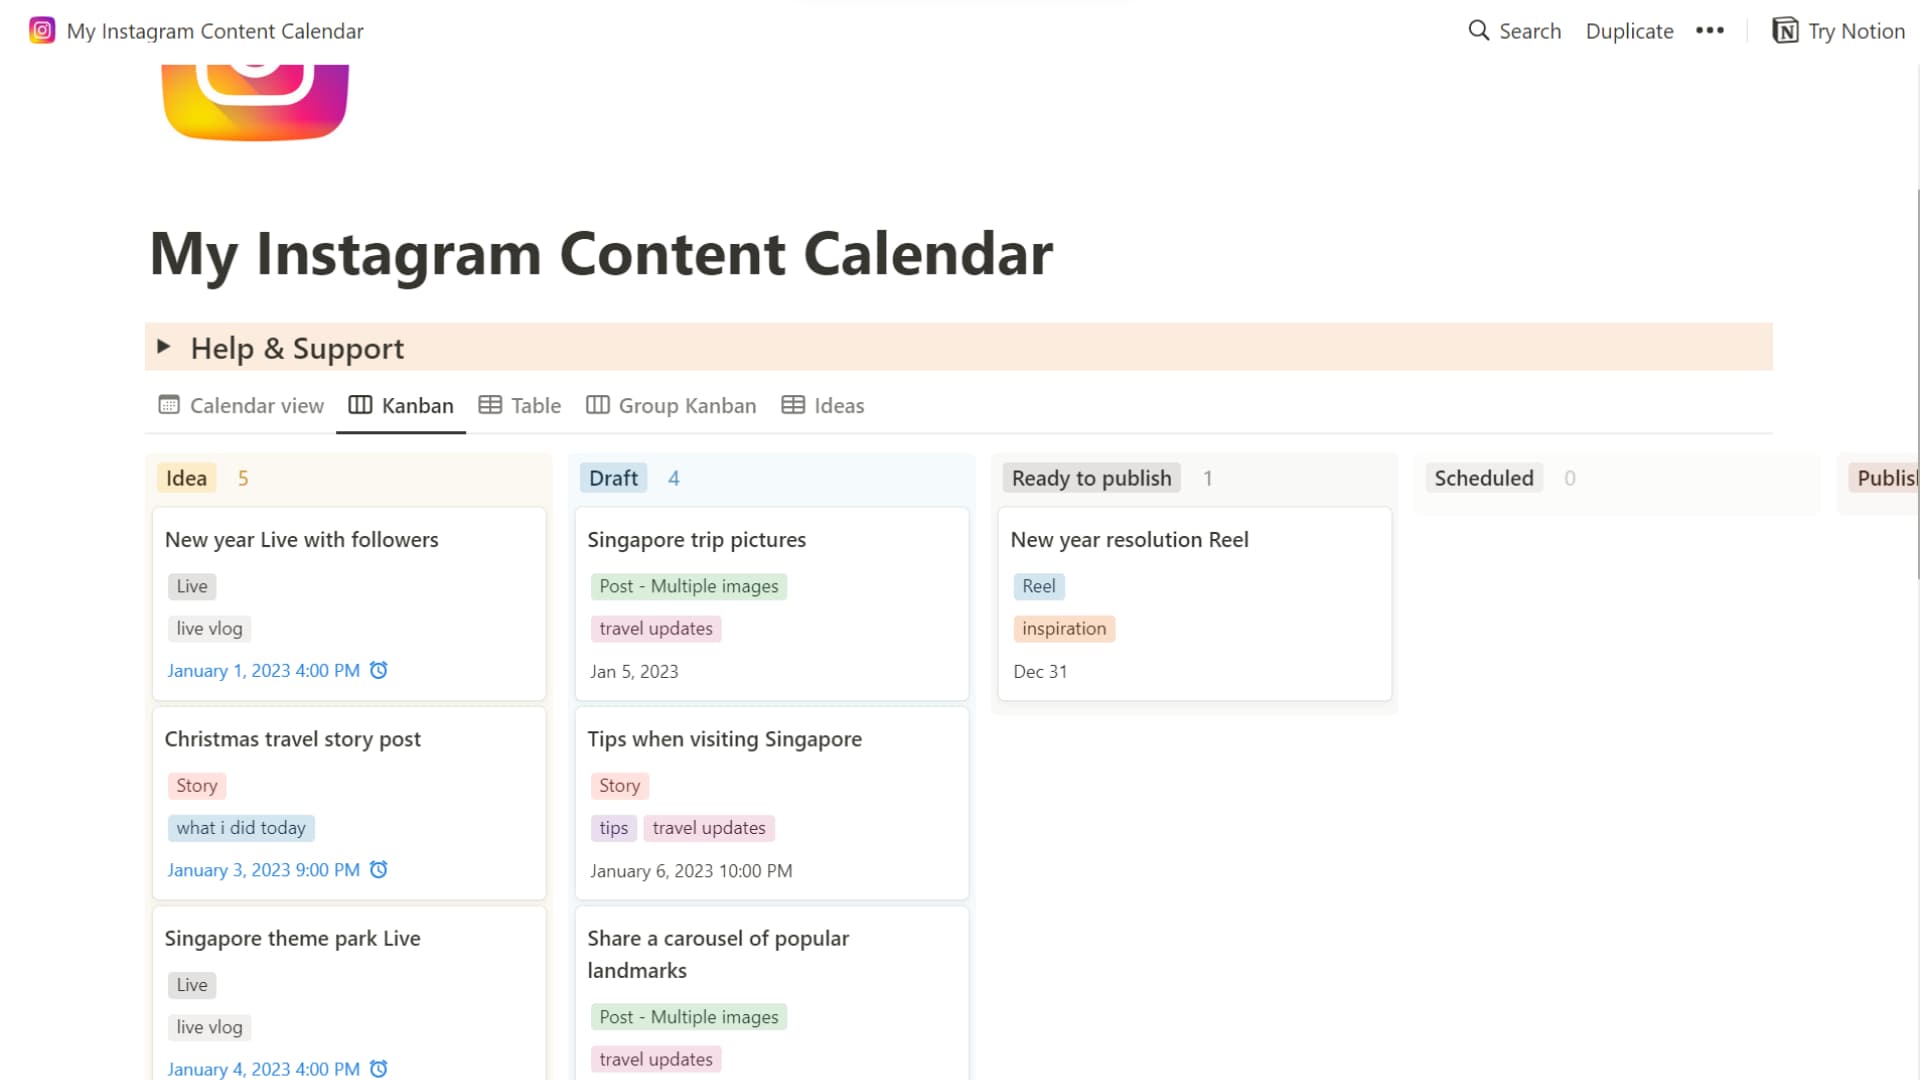Screen dimensions: 1920x1080
Task: Click the Table view icon
Action: (492, 405)
